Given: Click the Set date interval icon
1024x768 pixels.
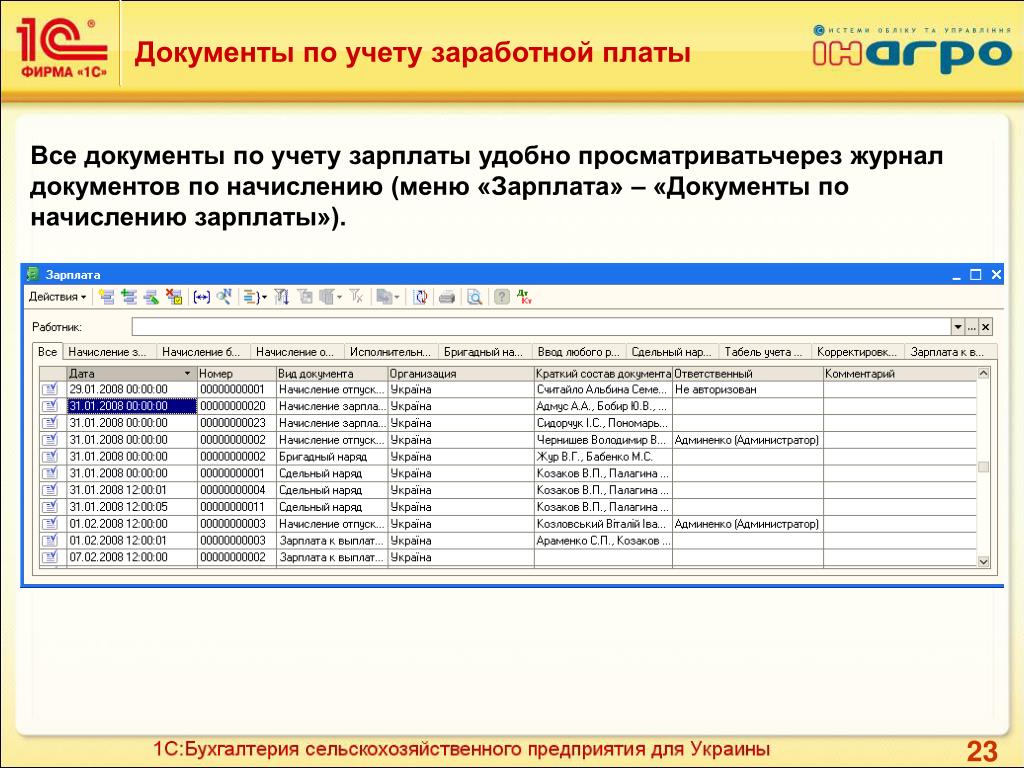Looking at the screenshot, I should (202, 297).
